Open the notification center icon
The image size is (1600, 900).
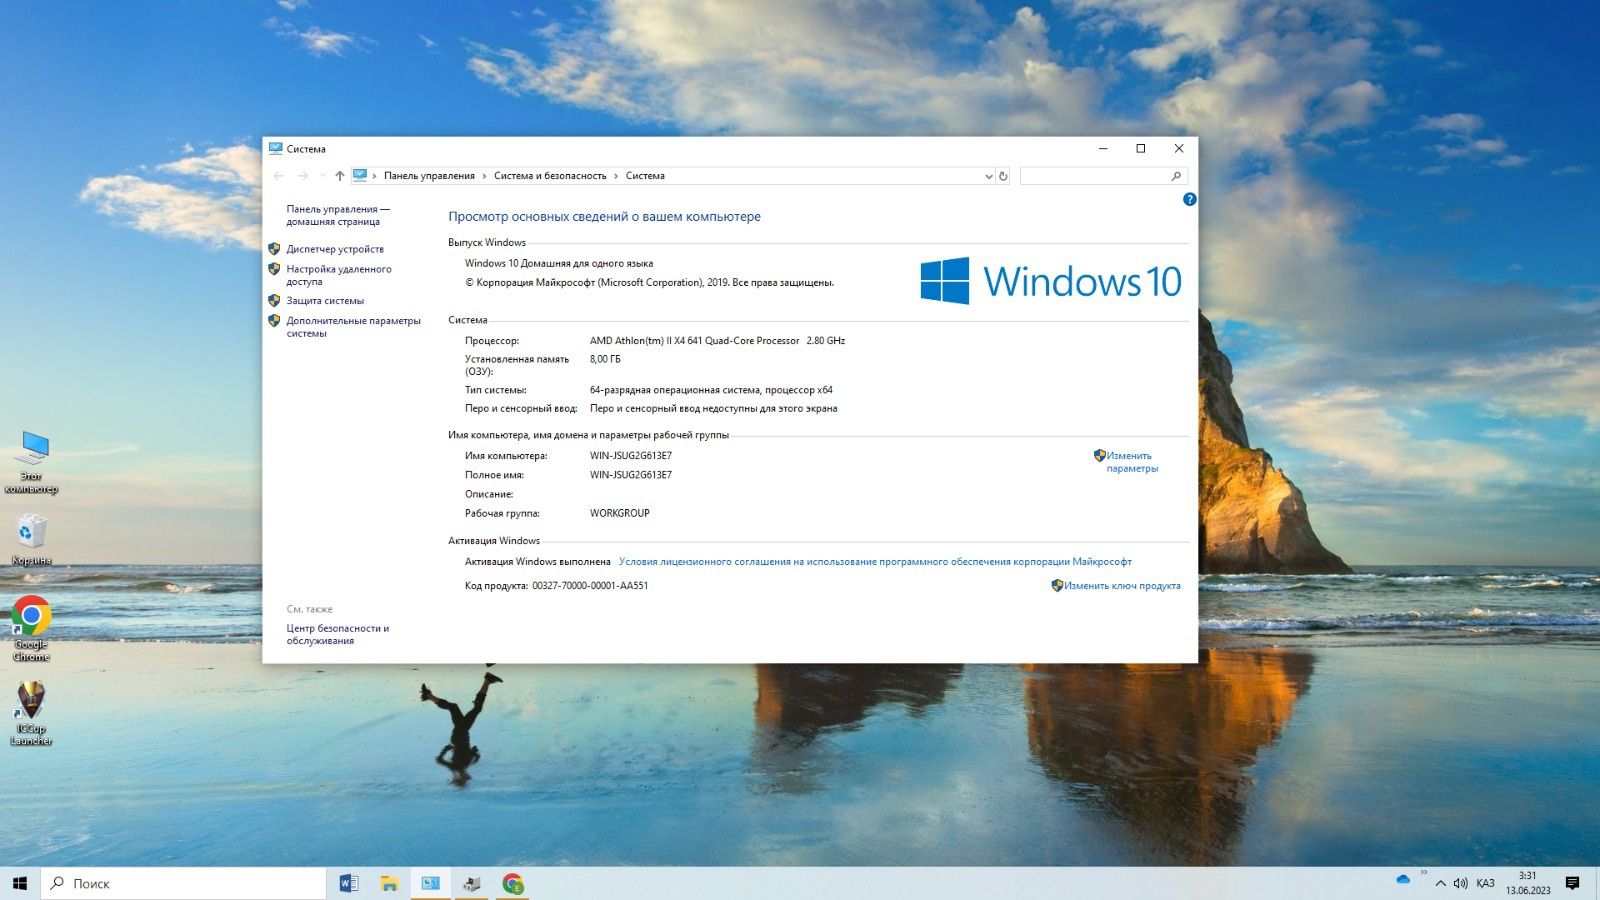(1572, 883)
